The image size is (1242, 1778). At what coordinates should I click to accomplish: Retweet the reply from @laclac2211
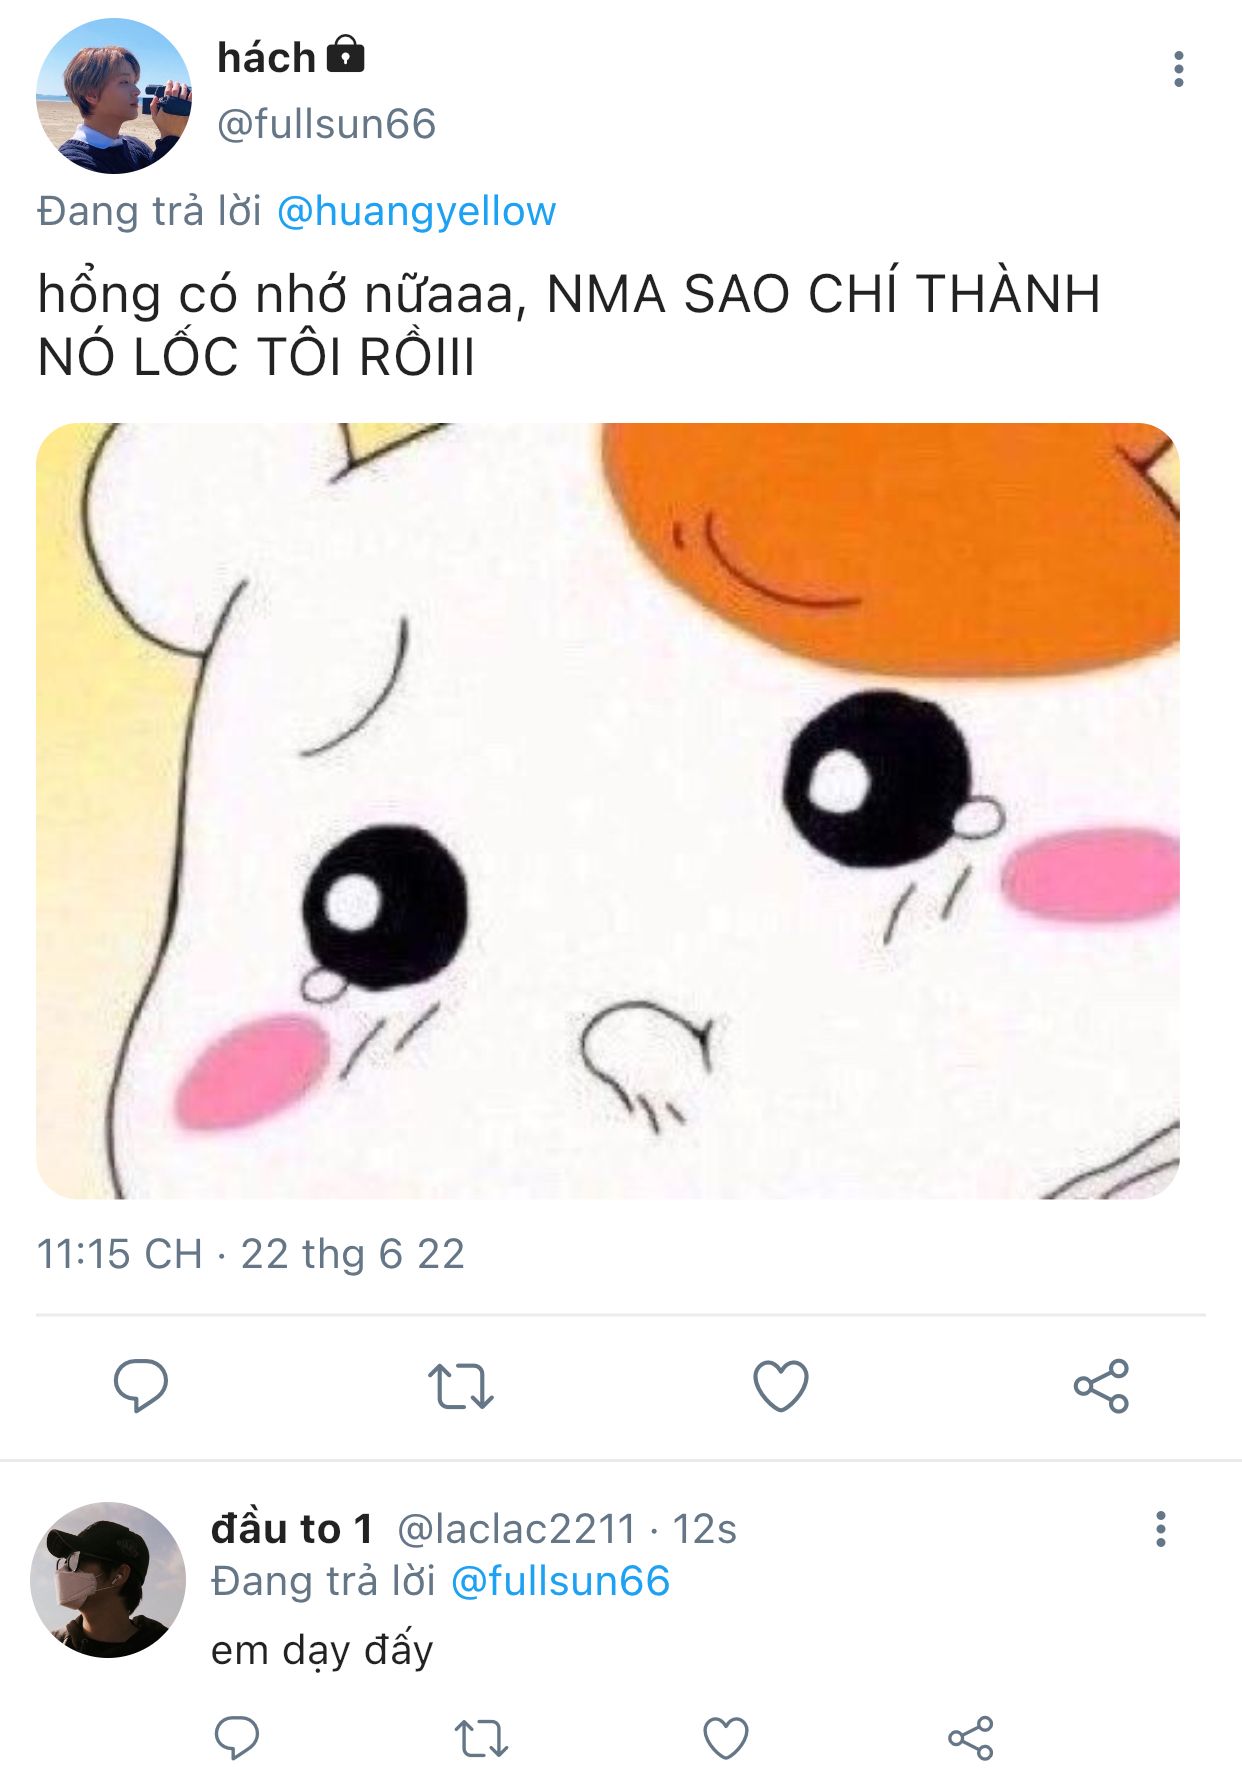pos(482,1738)
